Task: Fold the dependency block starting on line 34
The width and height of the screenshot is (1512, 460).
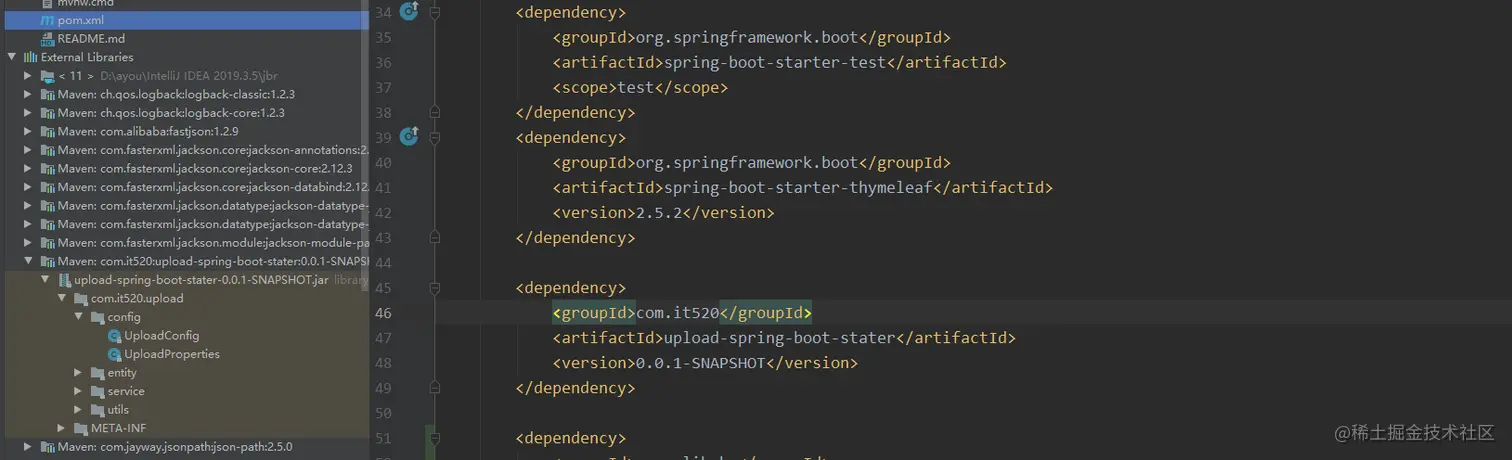Action: click(x=434, y=13)
